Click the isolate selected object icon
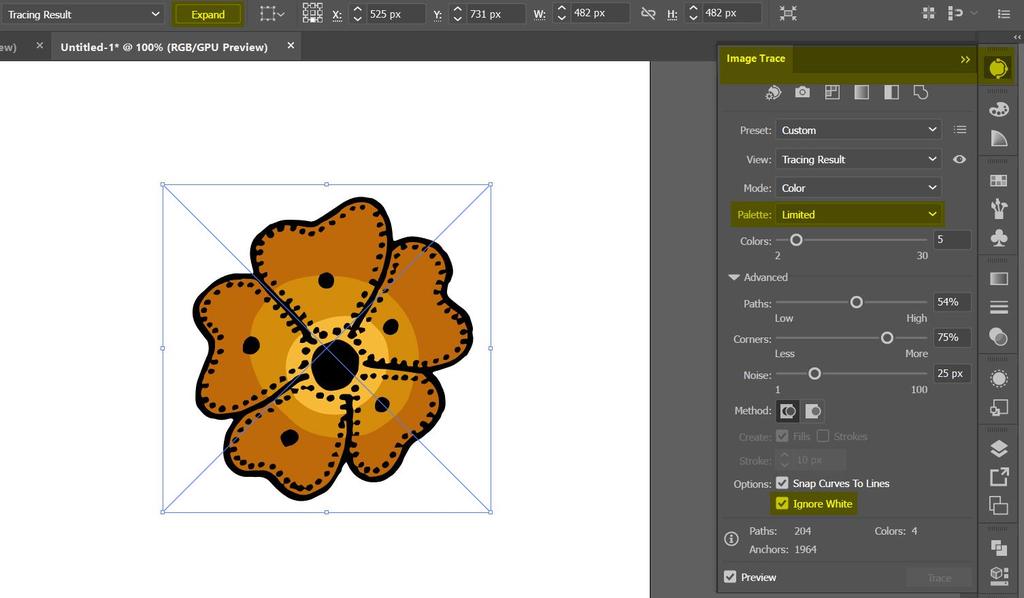The width and height of the screenshot is (1024, 598). [x=788, y=13]
